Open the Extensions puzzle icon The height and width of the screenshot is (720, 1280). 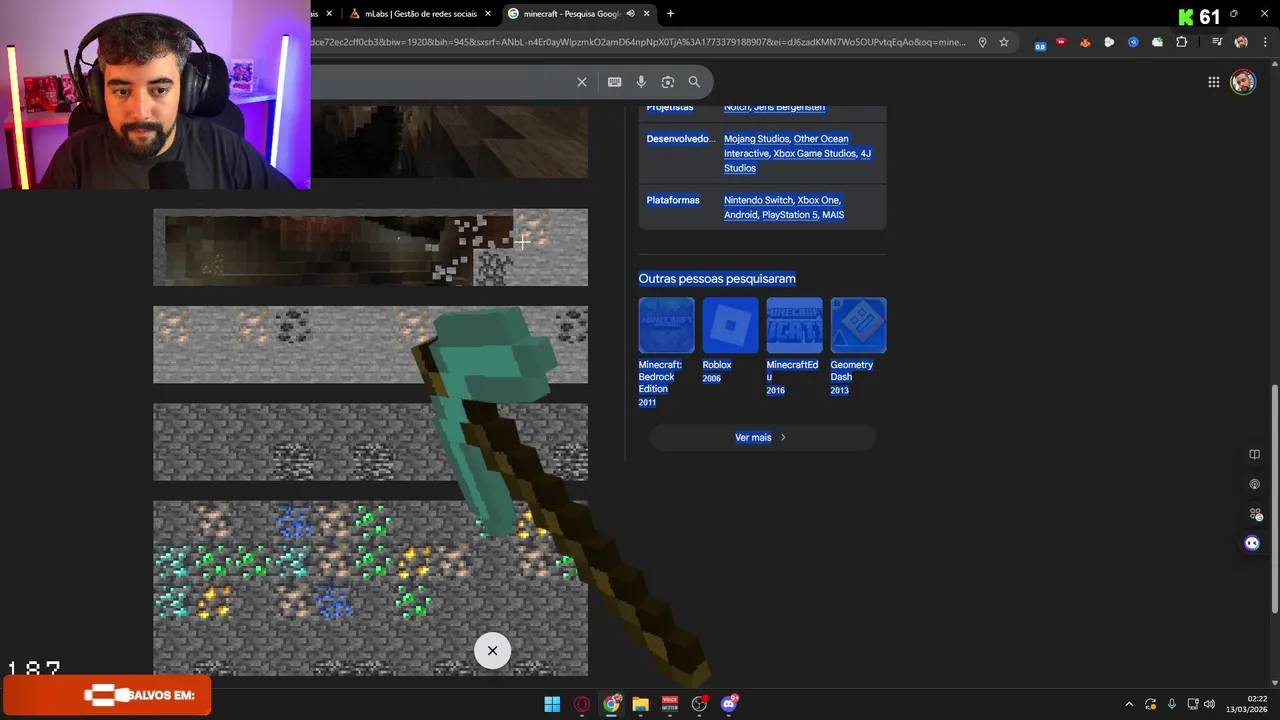(1182, 42)
